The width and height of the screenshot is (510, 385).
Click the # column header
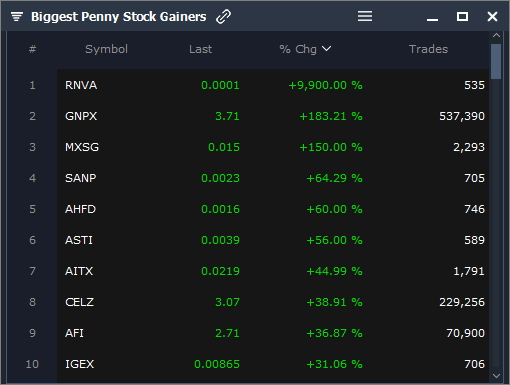coord(32,49)
